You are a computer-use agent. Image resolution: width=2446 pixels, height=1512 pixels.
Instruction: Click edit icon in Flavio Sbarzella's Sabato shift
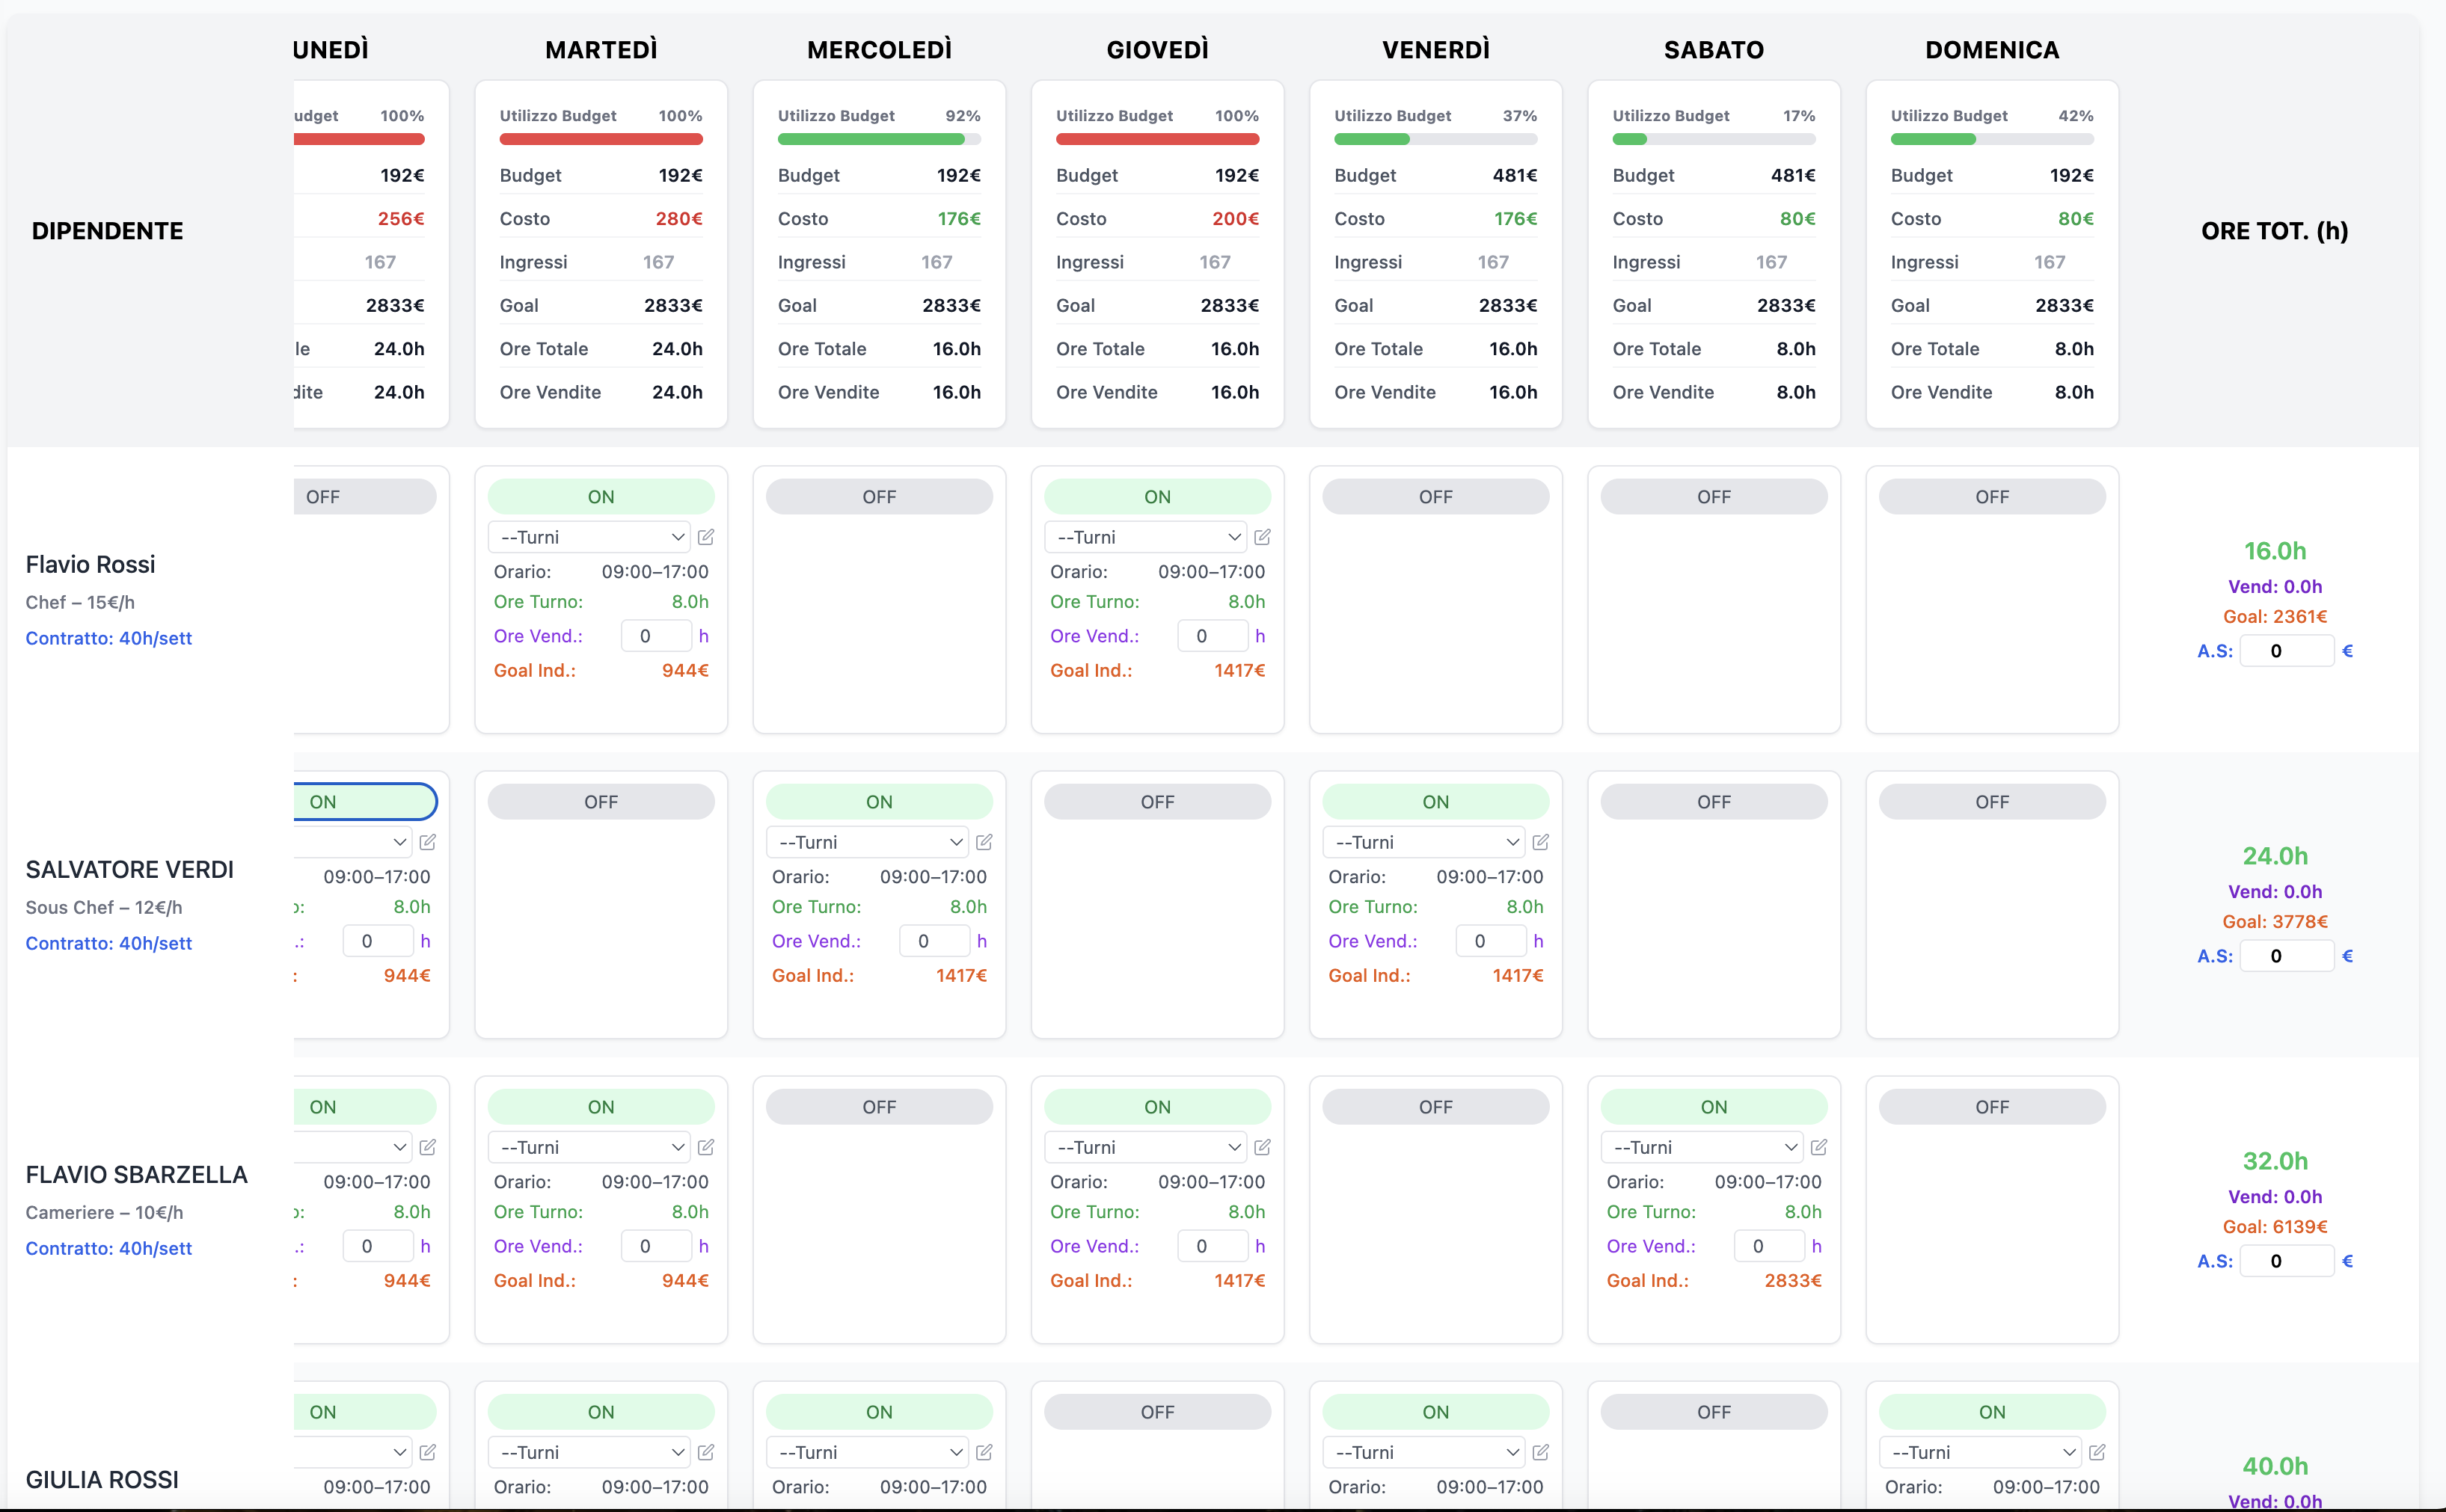[x=1819, y=1147]
